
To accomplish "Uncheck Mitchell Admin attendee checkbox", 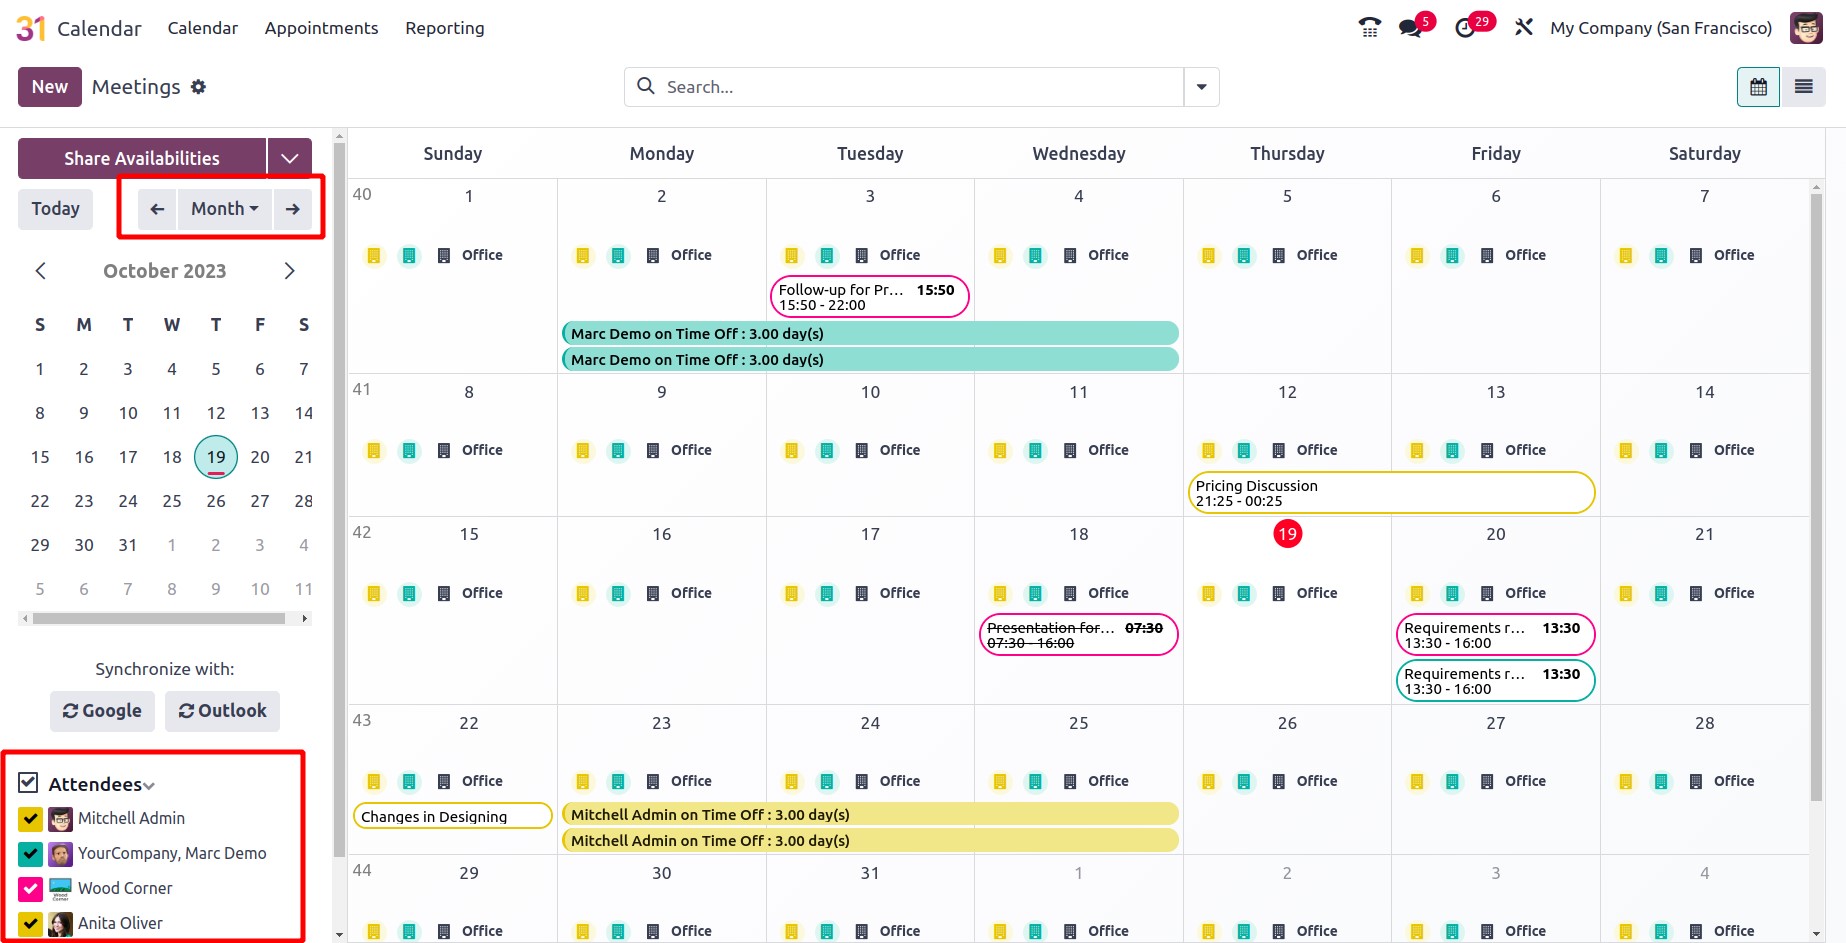I will pos(30,820).
